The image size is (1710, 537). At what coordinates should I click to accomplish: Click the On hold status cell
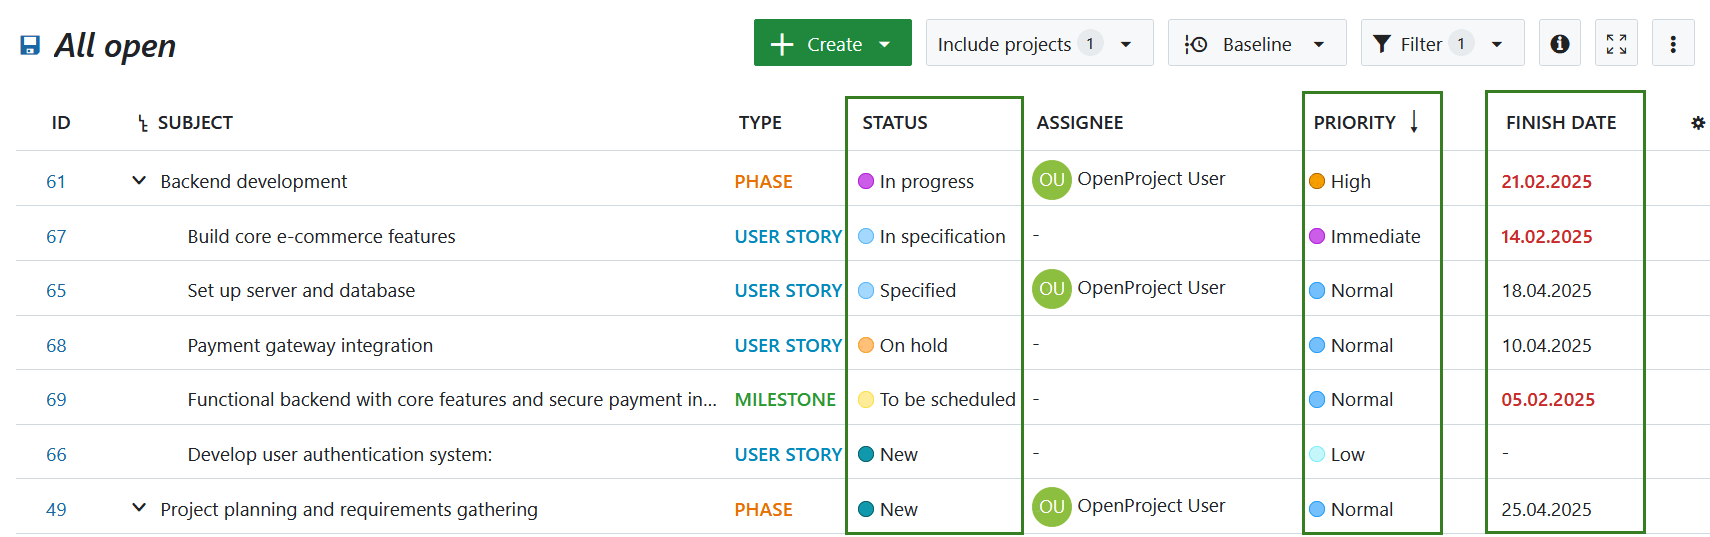913,346
